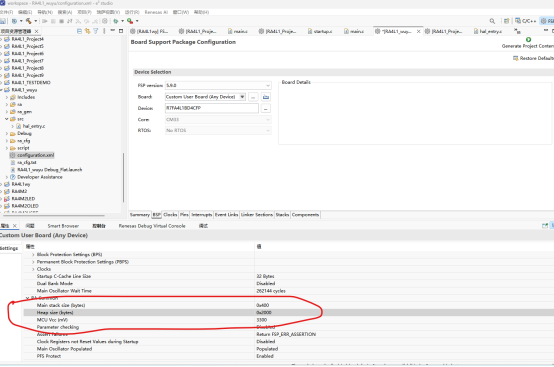Open the Smart Browser tab
This screenshot has width=554, height=367.
[63, 226]
